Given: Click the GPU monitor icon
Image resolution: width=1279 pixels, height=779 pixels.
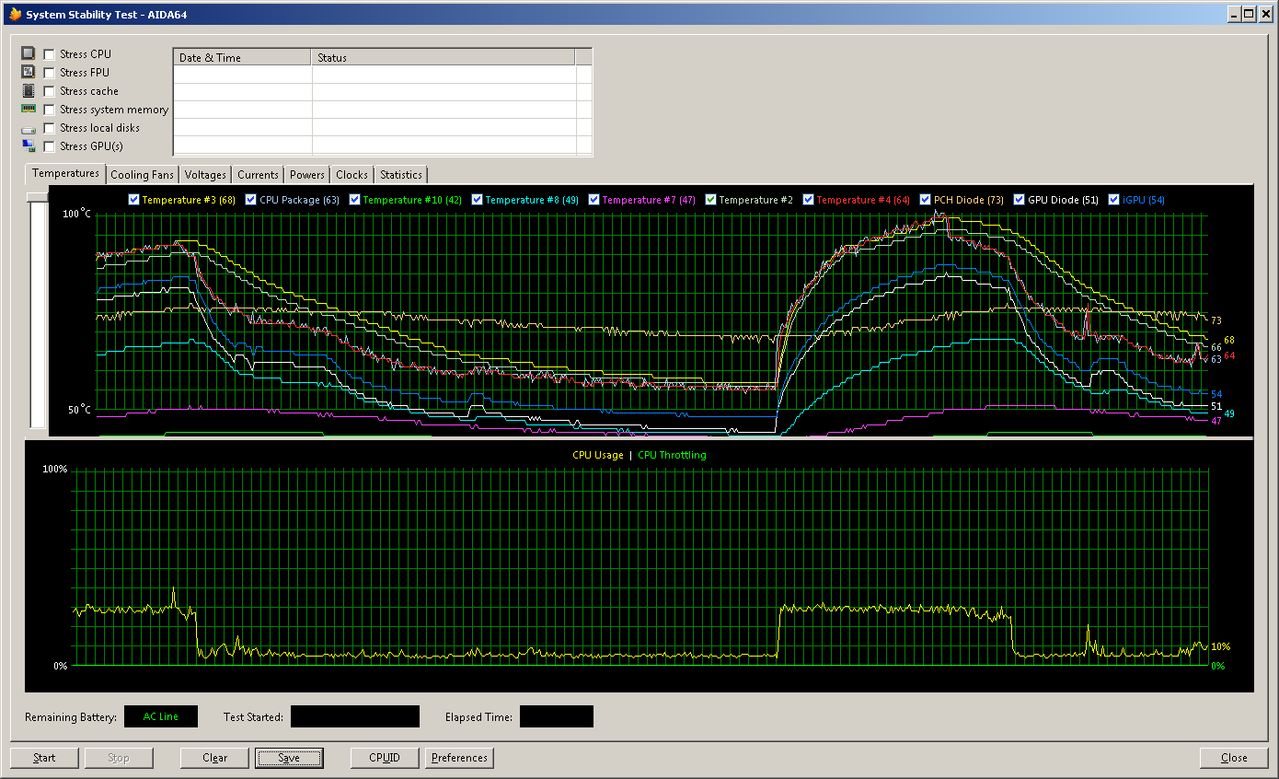Looking at the screenshot, I should pyautogui.click(x=28, y=146).
